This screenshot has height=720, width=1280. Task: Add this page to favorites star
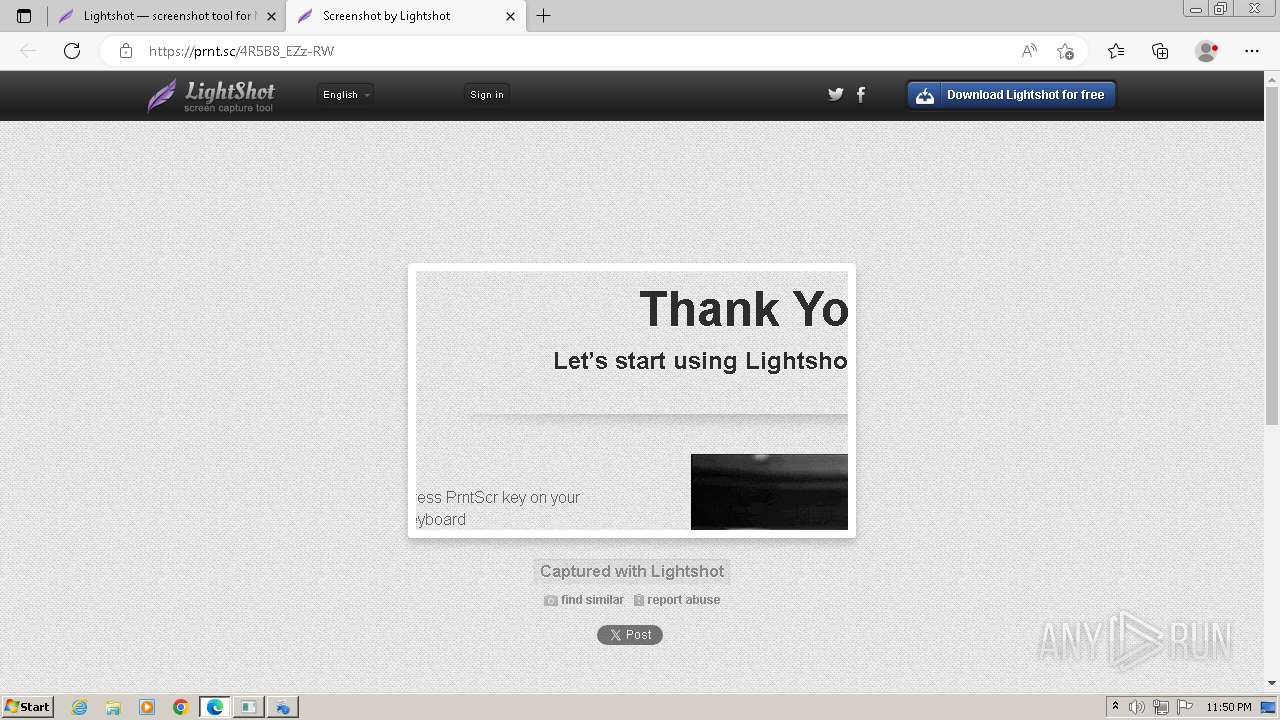click(x=1065, y=51)
